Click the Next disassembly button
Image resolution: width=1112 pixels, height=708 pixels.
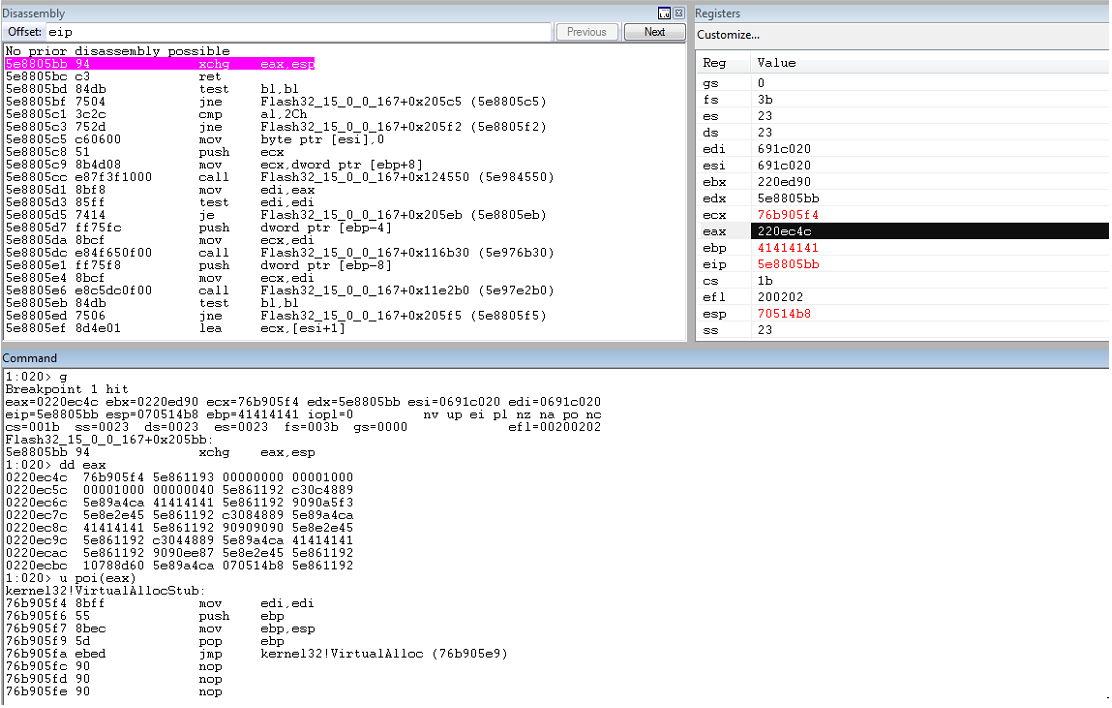[655, 32]
